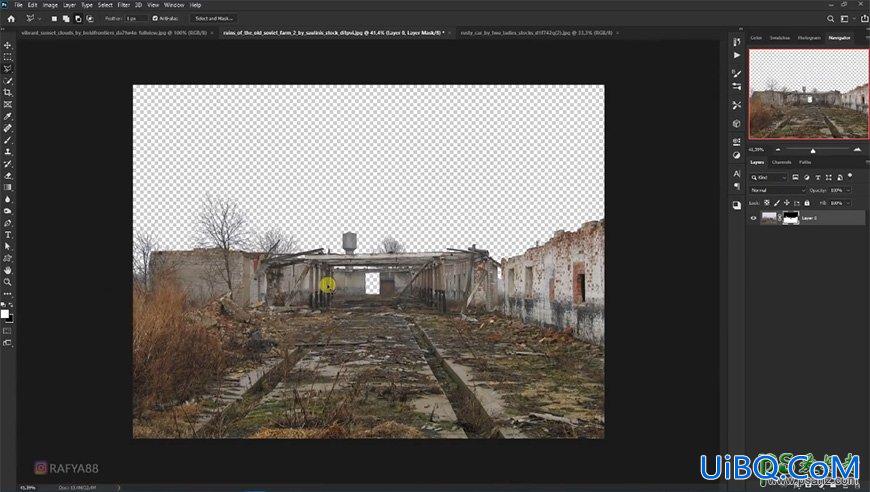Screen dimensions: 870x492
Task: Select the Shape tool
Action: click(7, 258)
